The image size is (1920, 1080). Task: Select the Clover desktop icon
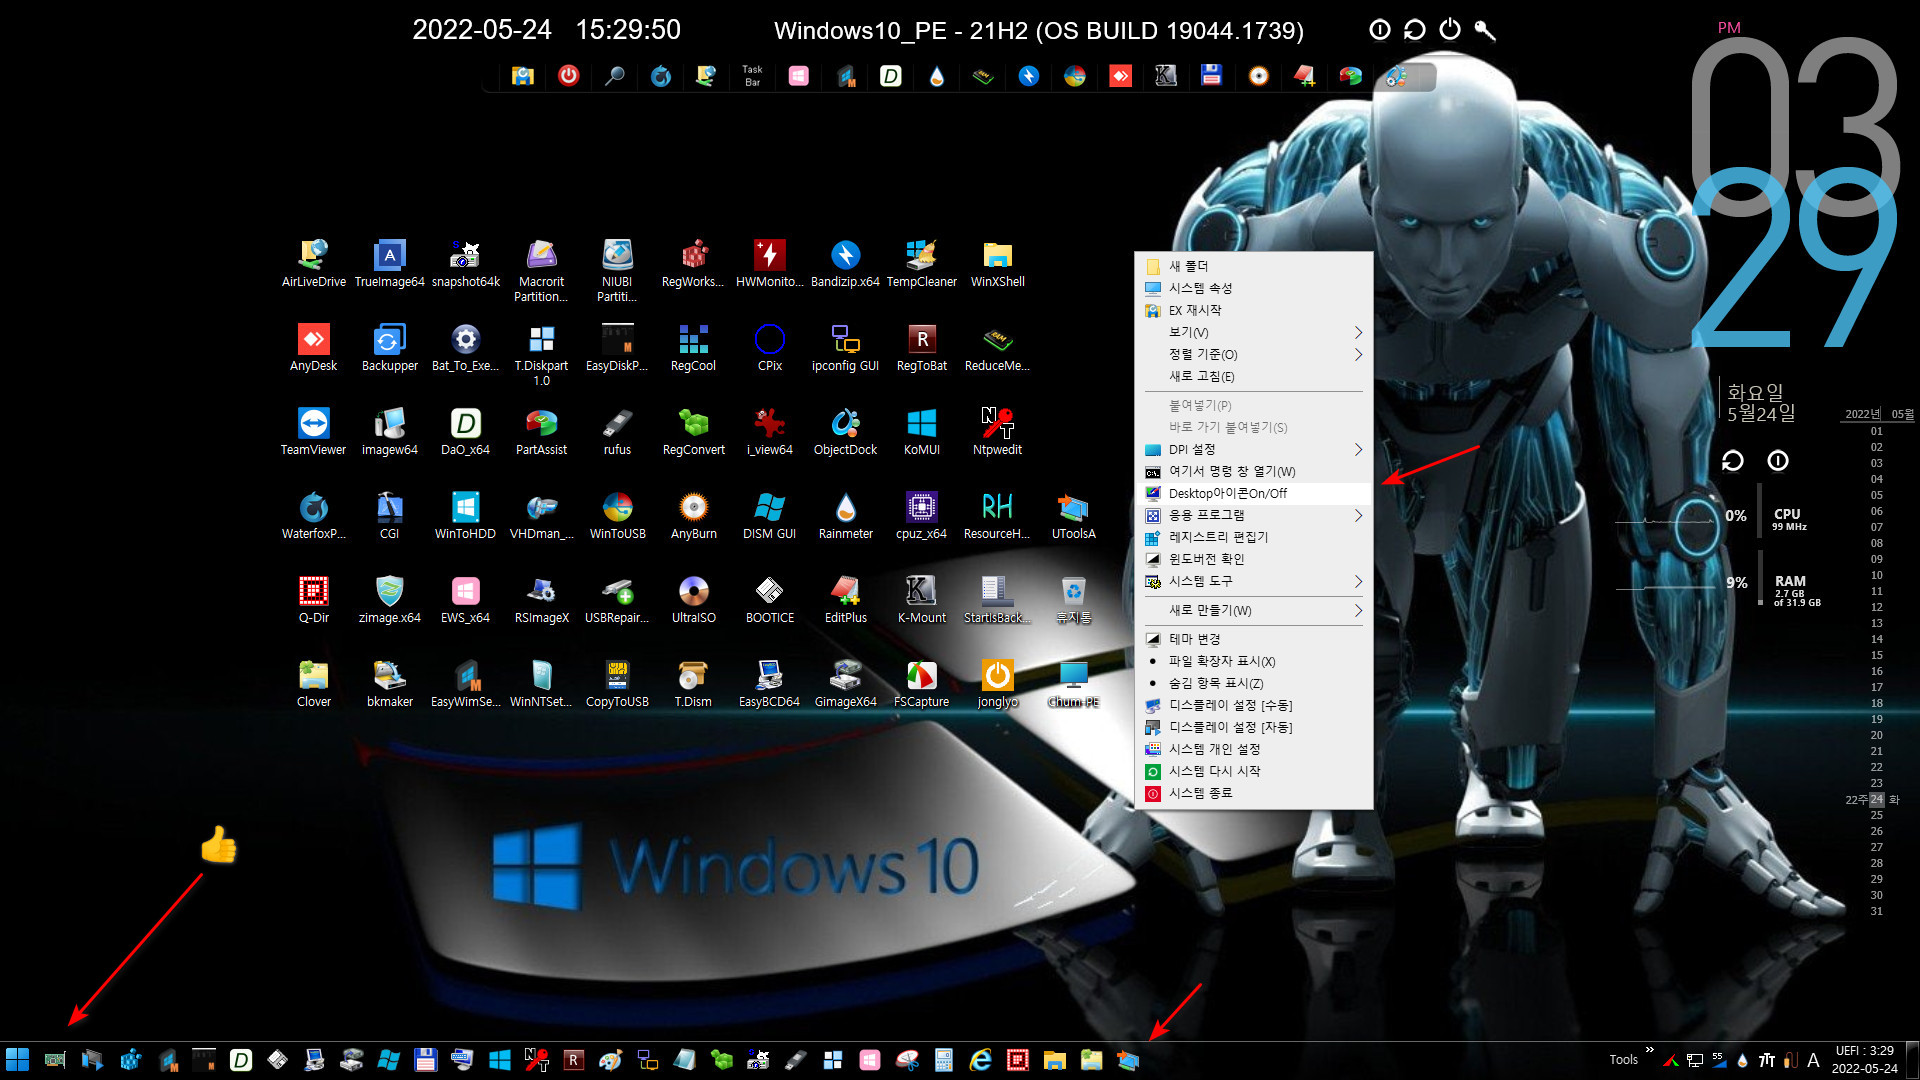pos(313,683)
